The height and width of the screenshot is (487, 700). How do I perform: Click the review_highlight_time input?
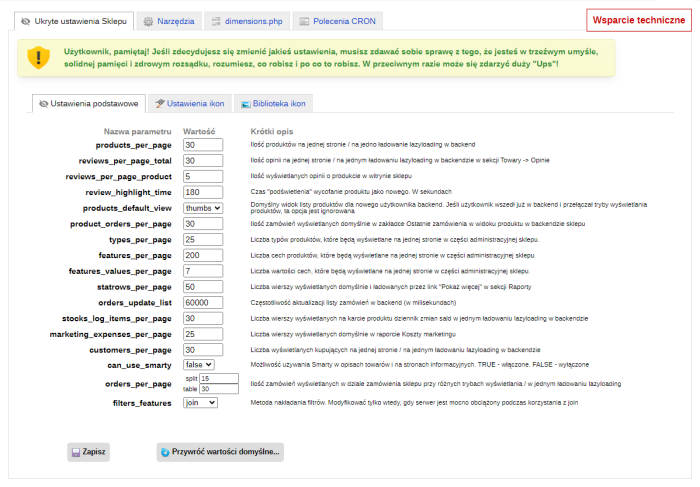click(x=203, y=192)
